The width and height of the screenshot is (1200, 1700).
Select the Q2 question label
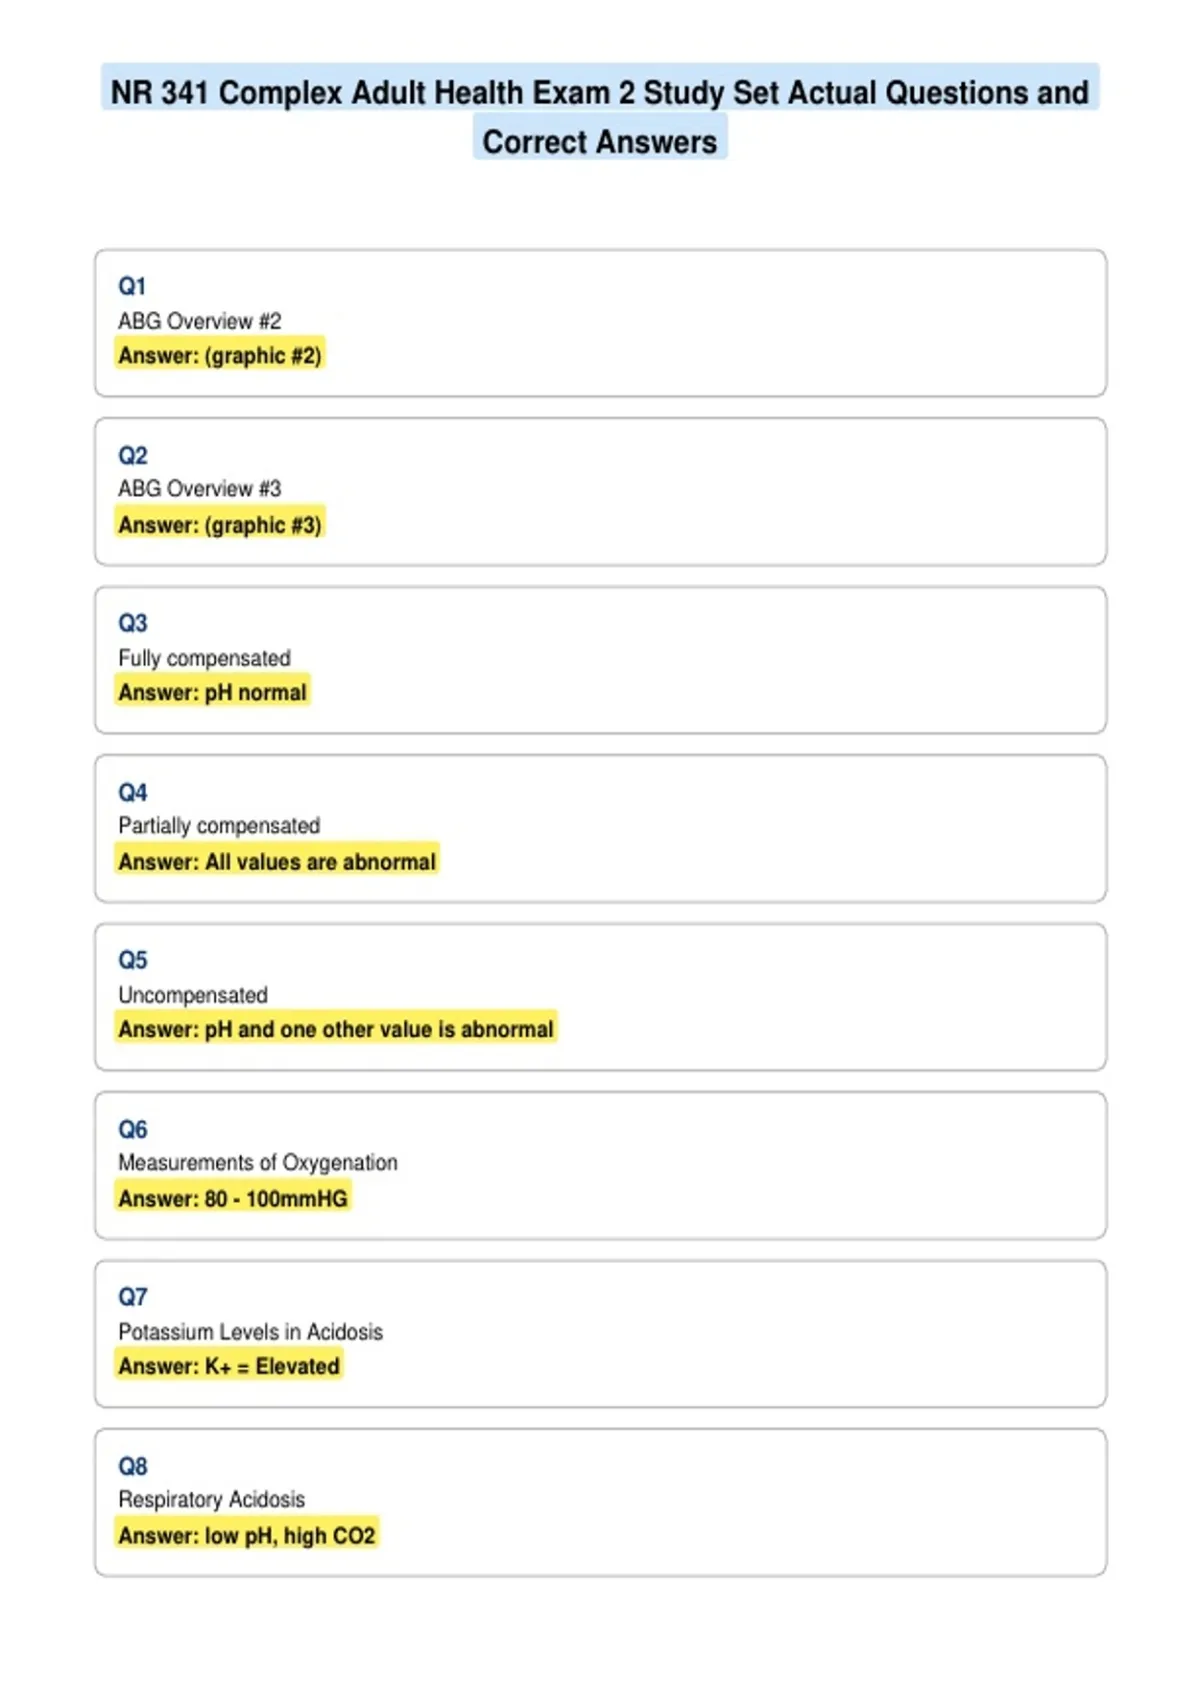(x=132, y=455)
